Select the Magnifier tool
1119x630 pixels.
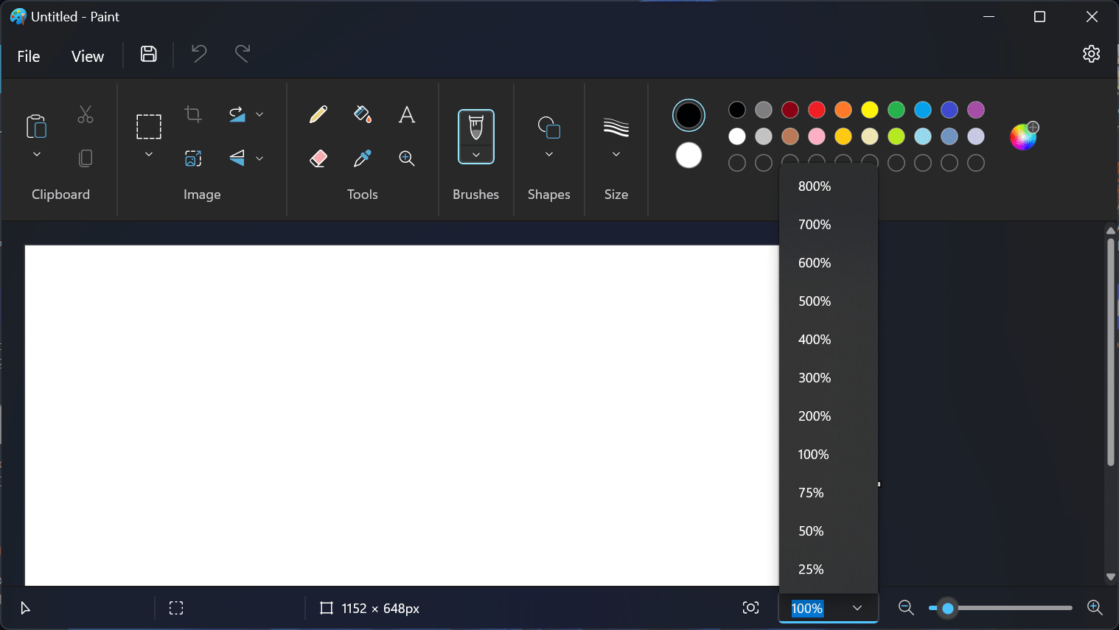pyautogui.click(x=406, y=157)
